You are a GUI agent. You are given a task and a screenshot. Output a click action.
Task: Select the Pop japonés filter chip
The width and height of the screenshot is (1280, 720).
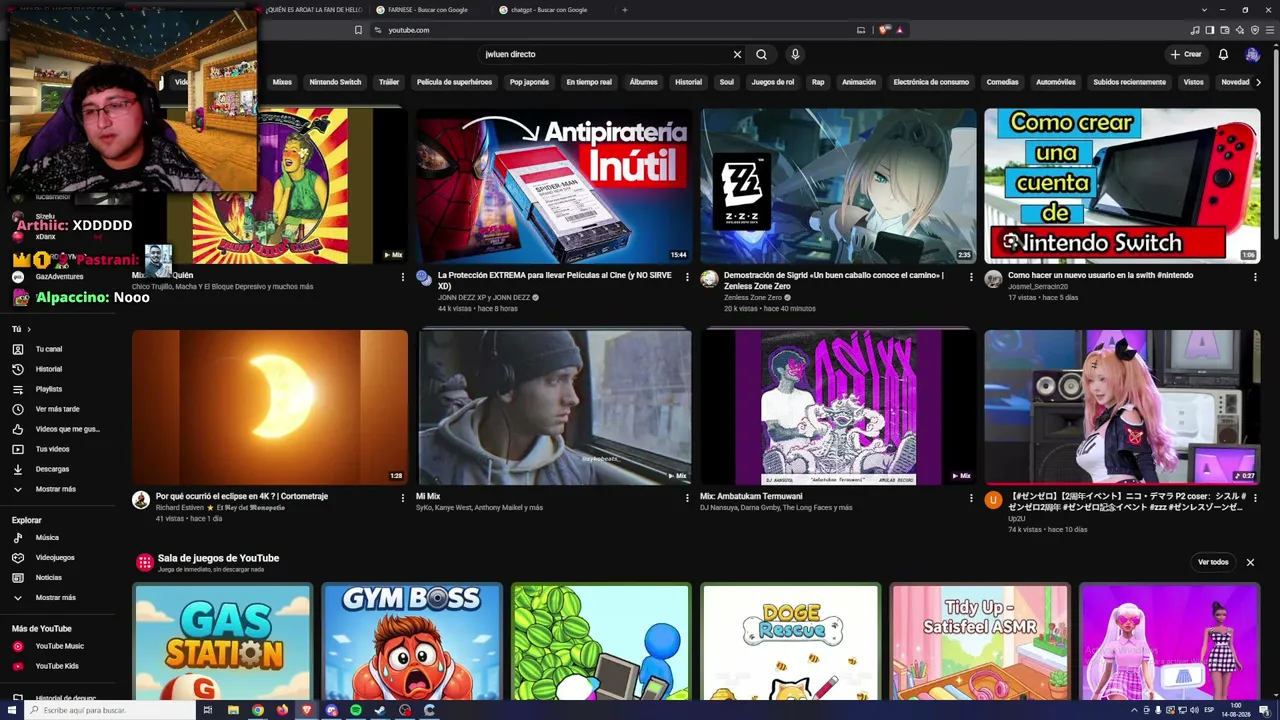point(529,82)
